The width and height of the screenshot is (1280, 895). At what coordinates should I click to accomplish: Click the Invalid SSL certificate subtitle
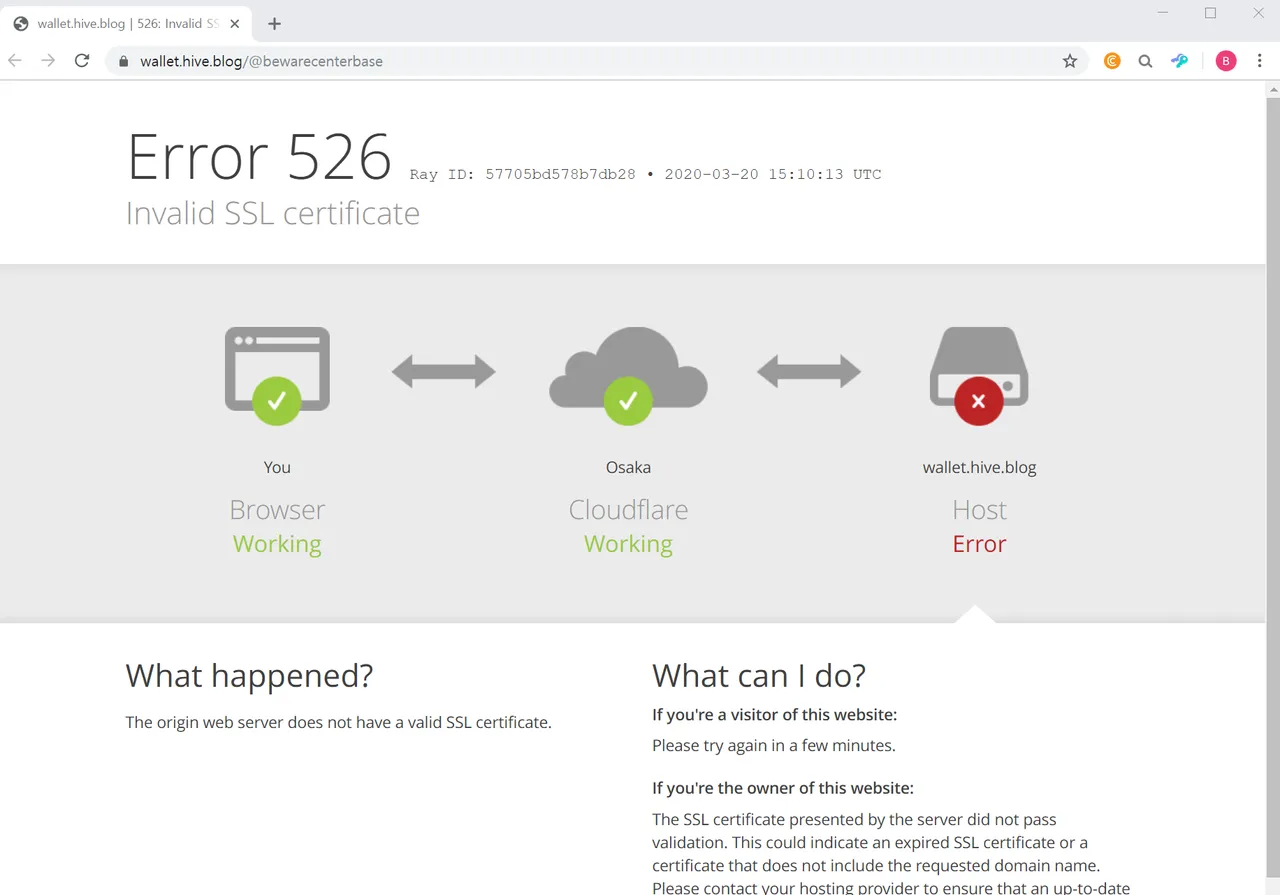pyautogui.click(x=273, y=213)
